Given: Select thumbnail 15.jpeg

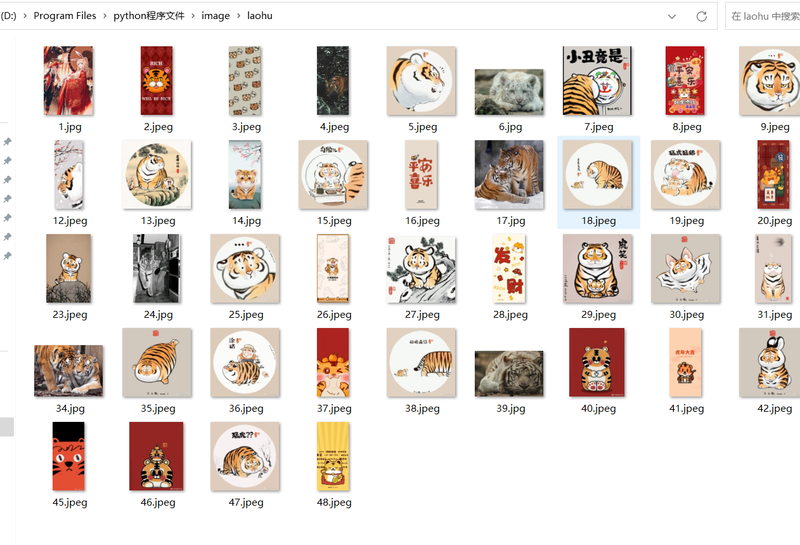Looking at the screenshot, I should [x=333, y=175].
